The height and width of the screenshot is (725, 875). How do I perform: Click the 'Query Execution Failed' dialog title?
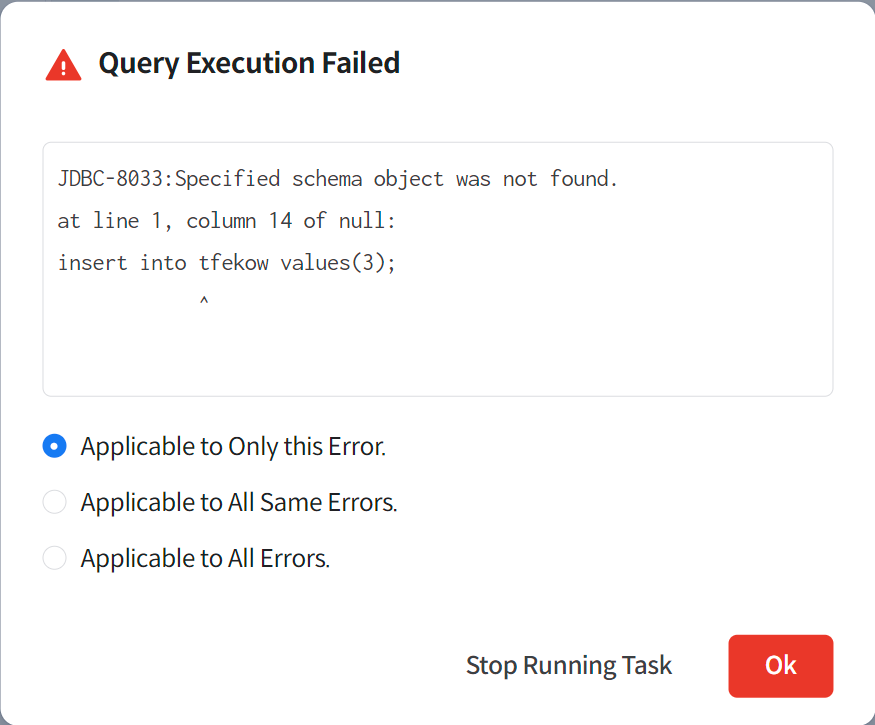pos(248,63)
